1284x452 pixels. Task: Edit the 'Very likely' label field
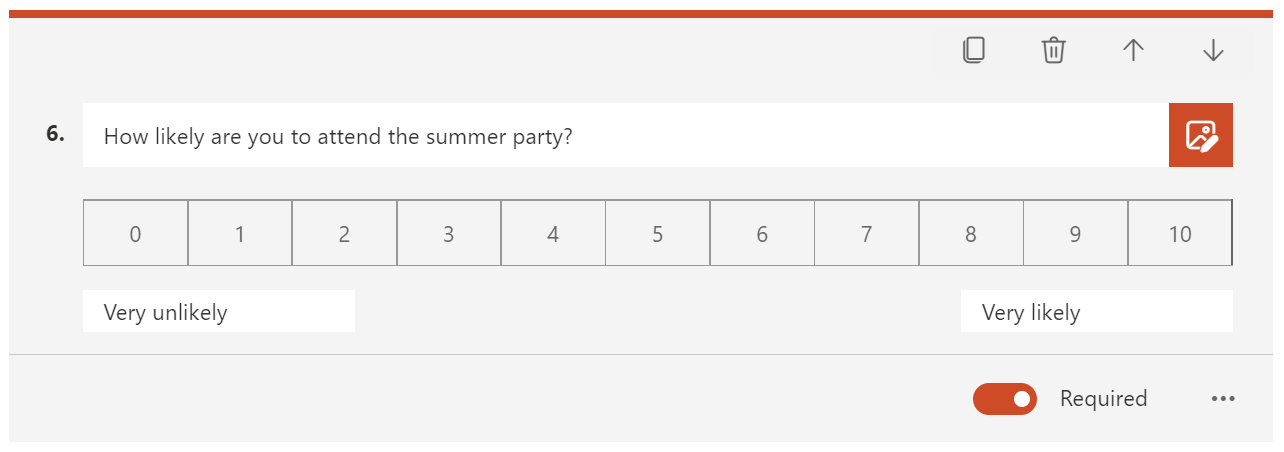click(1097, 312)
